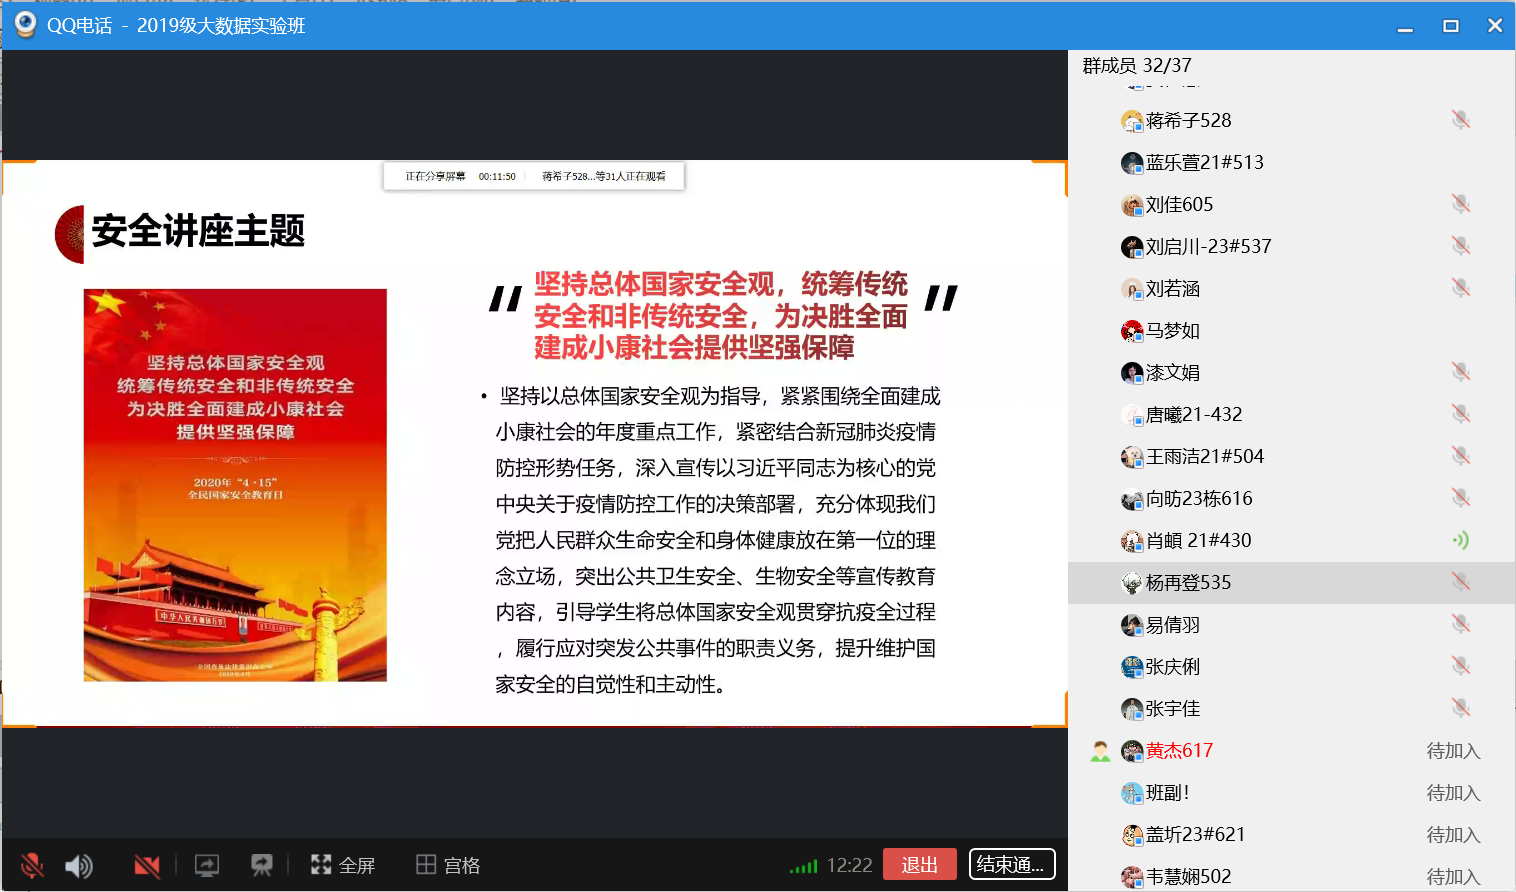1516x892 pixels.
Task: Open the screen-sharing status bar at top
Action: [534, 176]
